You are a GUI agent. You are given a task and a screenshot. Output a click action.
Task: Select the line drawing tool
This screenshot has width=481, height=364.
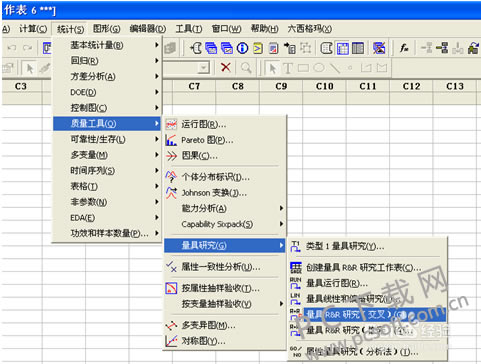335,68
